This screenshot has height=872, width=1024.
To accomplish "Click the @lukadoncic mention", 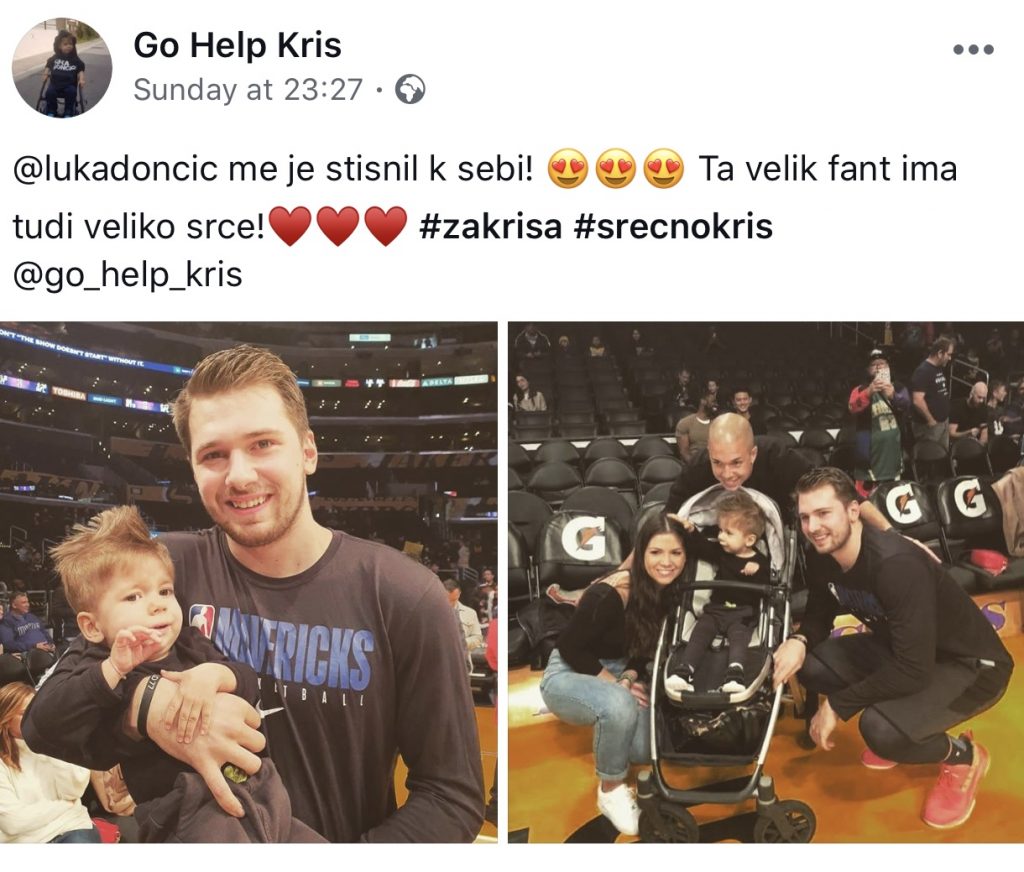I will click(115, 169).
